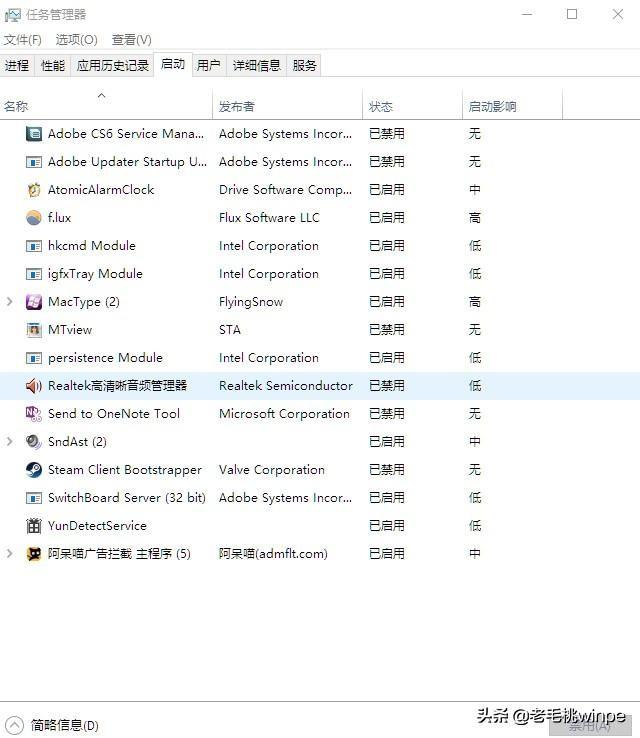Select the AtomicAlarmClock icon

coord(34,190)
